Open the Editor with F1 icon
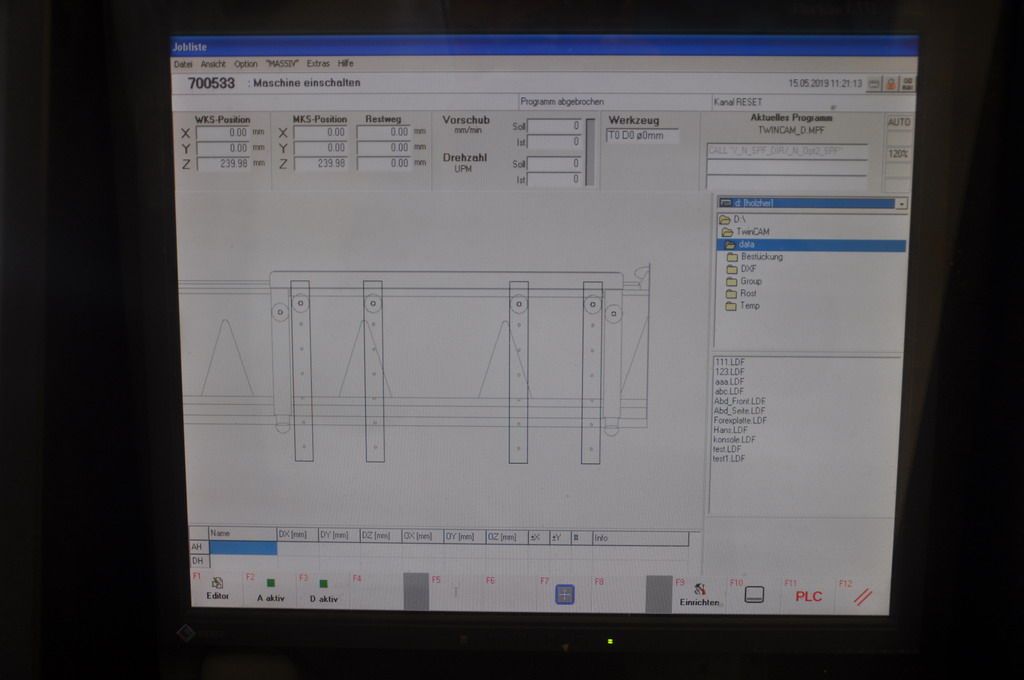1024x680 pixels. click(x=217, y=583)
